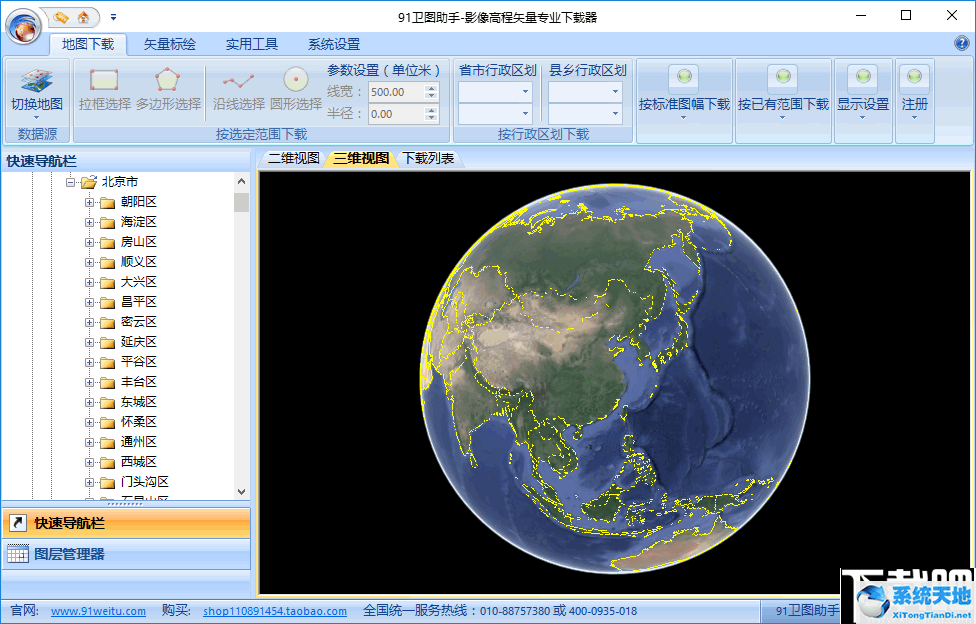Select the 怀柔区 tree item
The width and height of the screenshot is (976, 624).
[138, 422]
